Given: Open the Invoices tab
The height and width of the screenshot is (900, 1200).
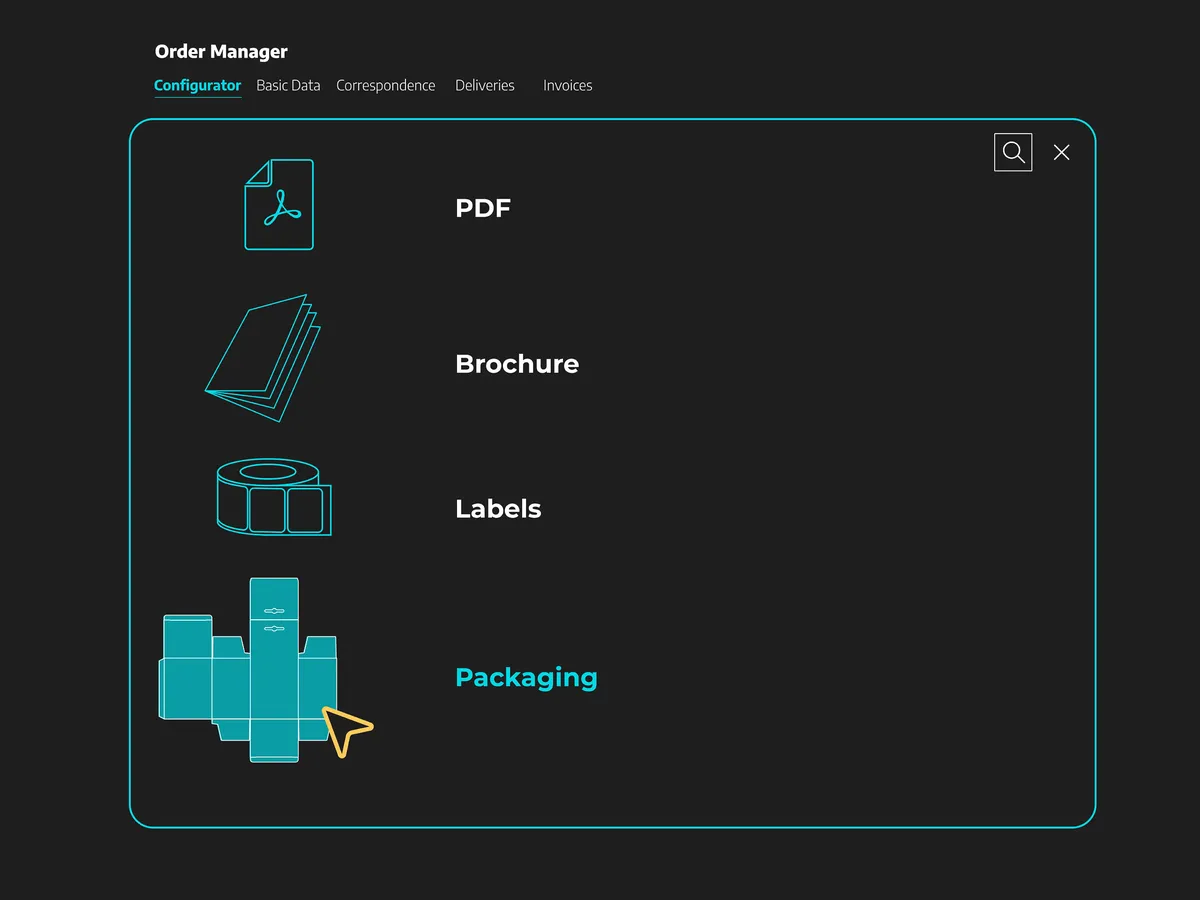Looking at the screenshot, I should tap(567, 86).
